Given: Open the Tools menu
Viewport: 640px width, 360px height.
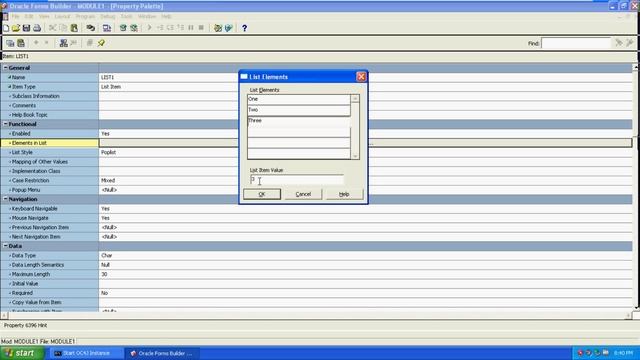Looking at the screenshot, I should [127, 17].
